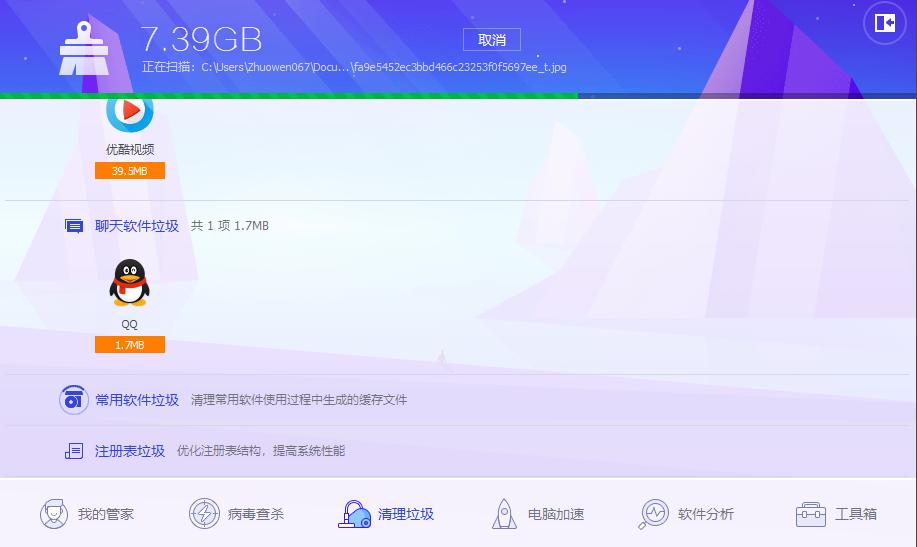Click the QQ label text

coord(129,324)
